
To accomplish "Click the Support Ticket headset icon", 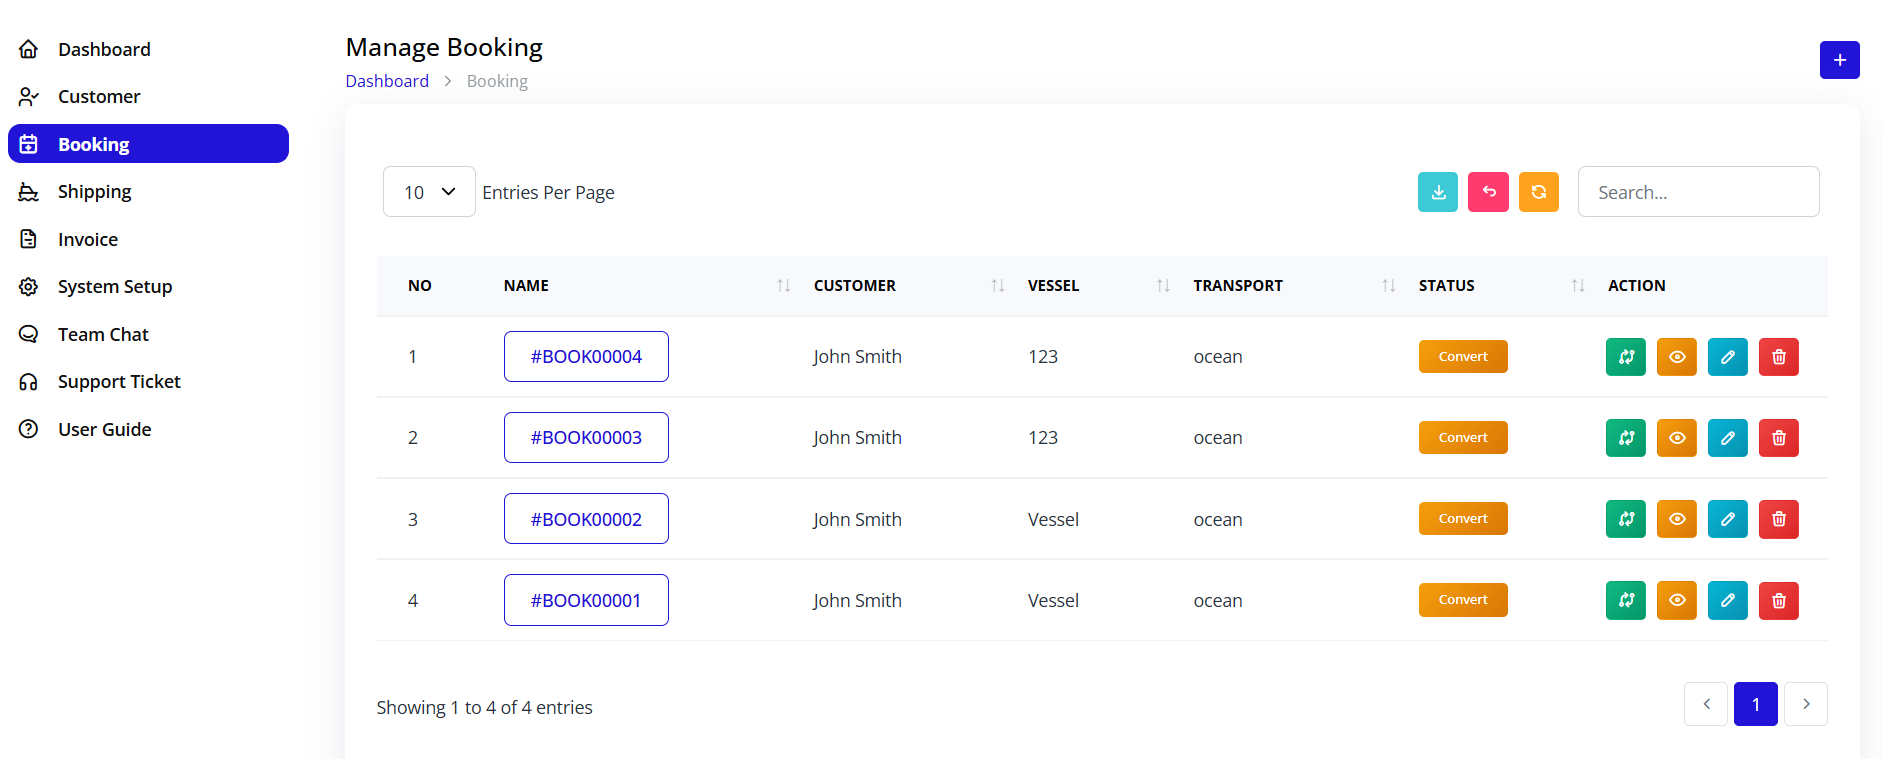I will [x=29, y=381].
